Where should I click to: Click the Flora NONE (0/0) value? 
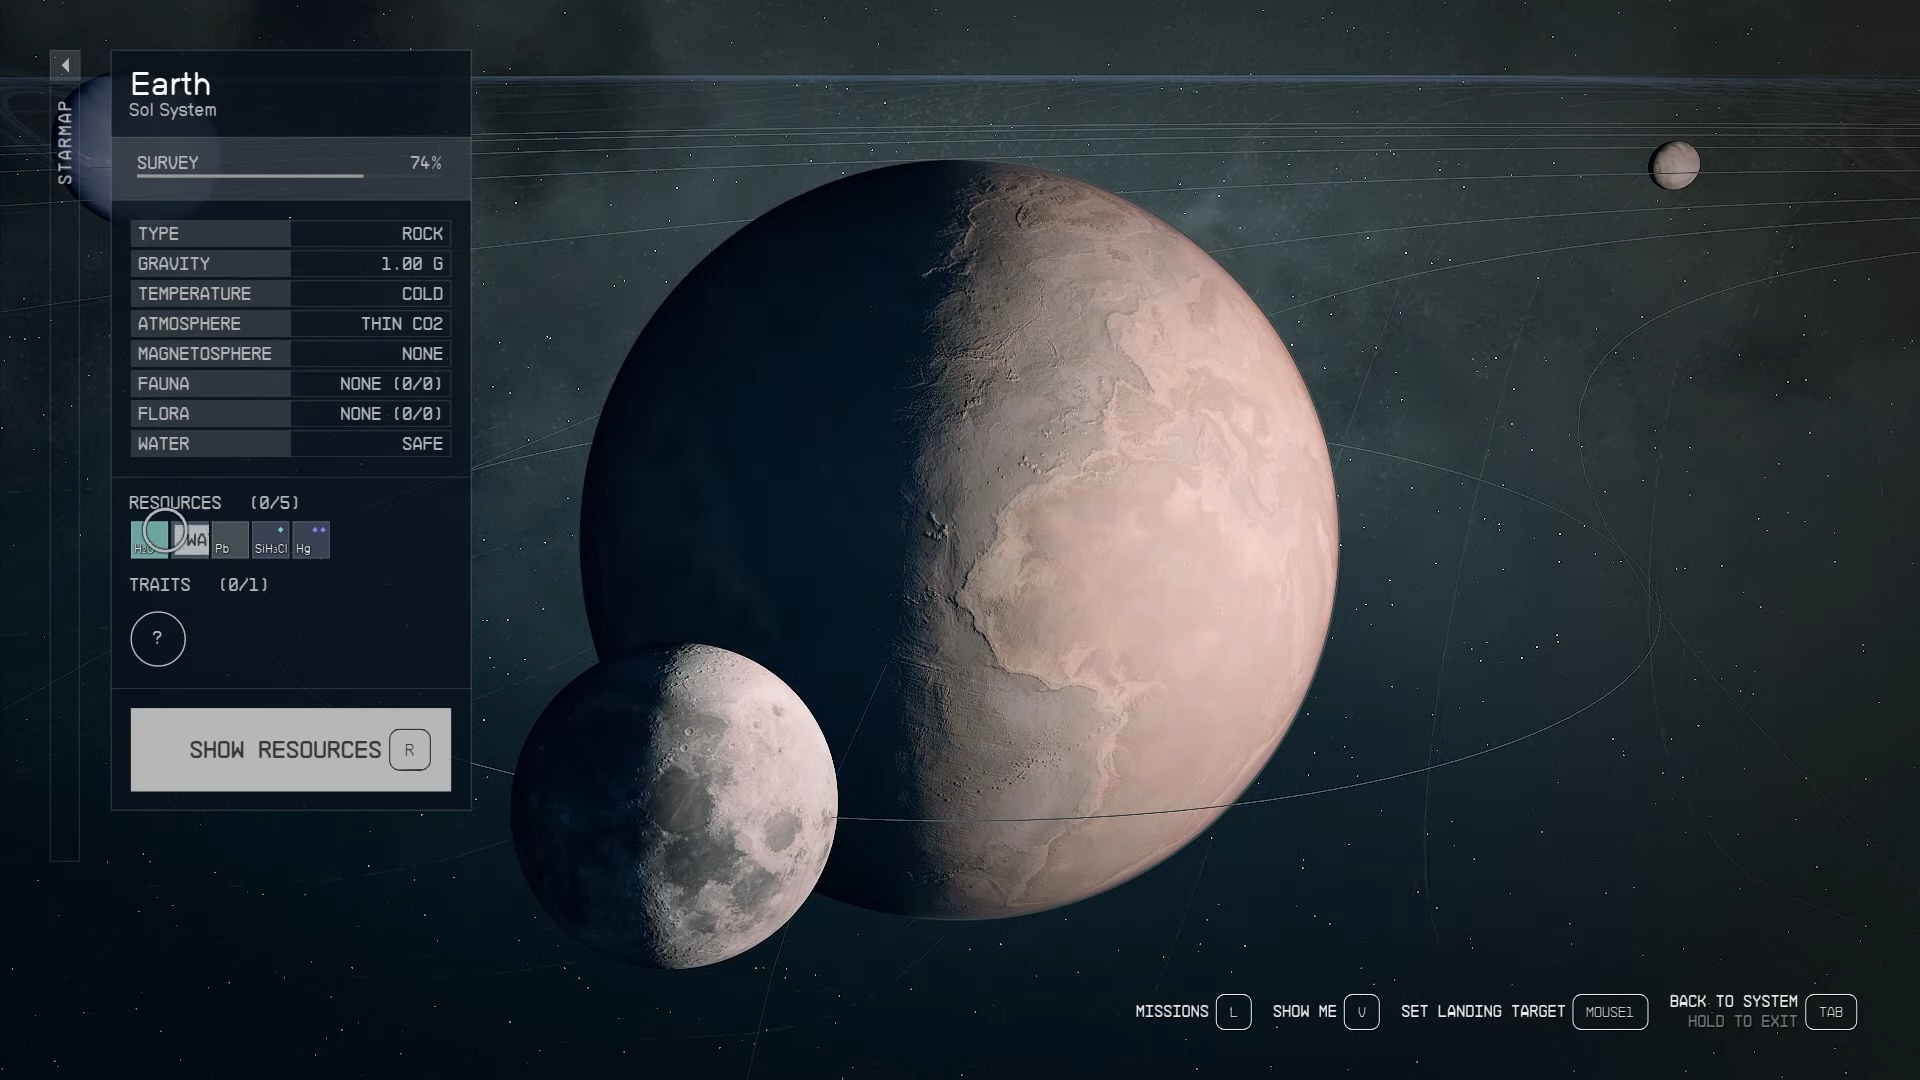pos(391,414)
